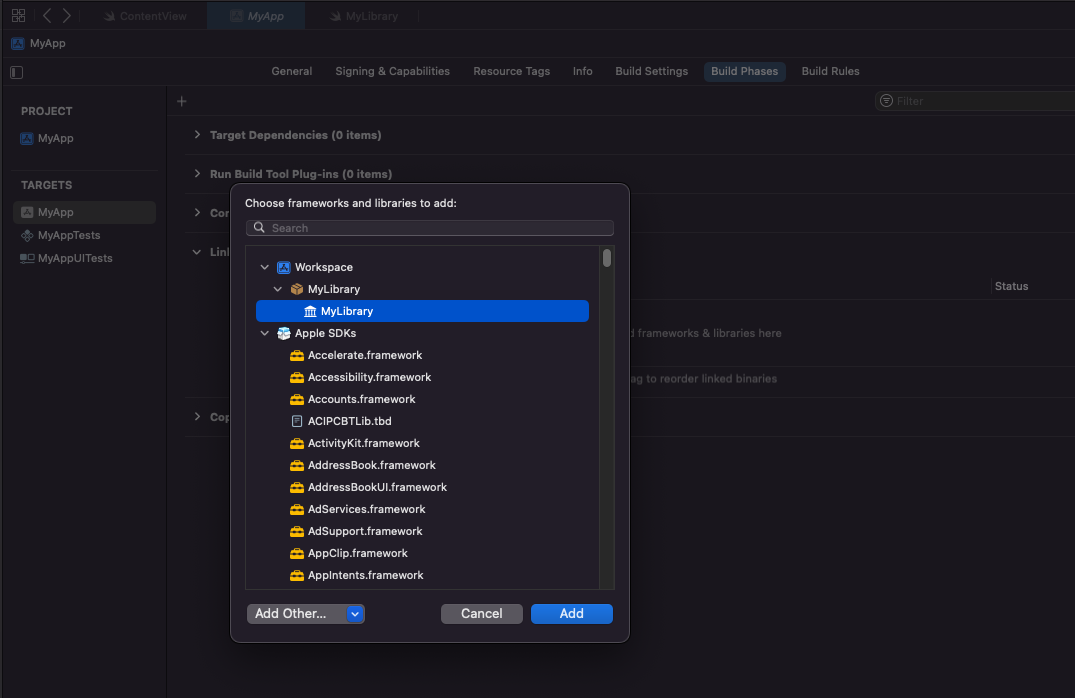Click the MyLibrary package box icon
1075x698 pixels.
[x=296, y=289]
